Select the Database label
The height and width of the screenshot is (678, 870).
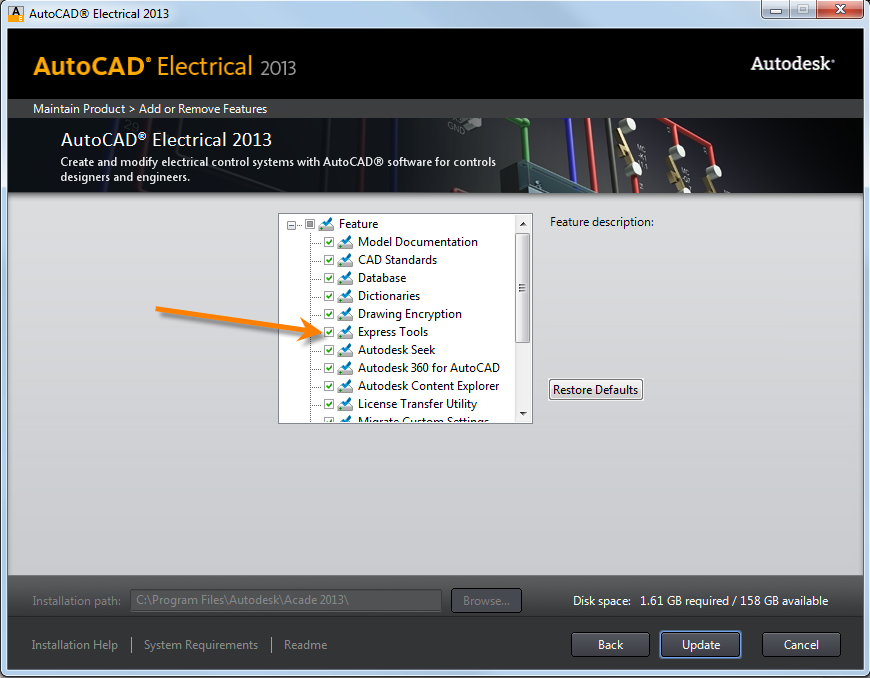[x=382, y=278]
